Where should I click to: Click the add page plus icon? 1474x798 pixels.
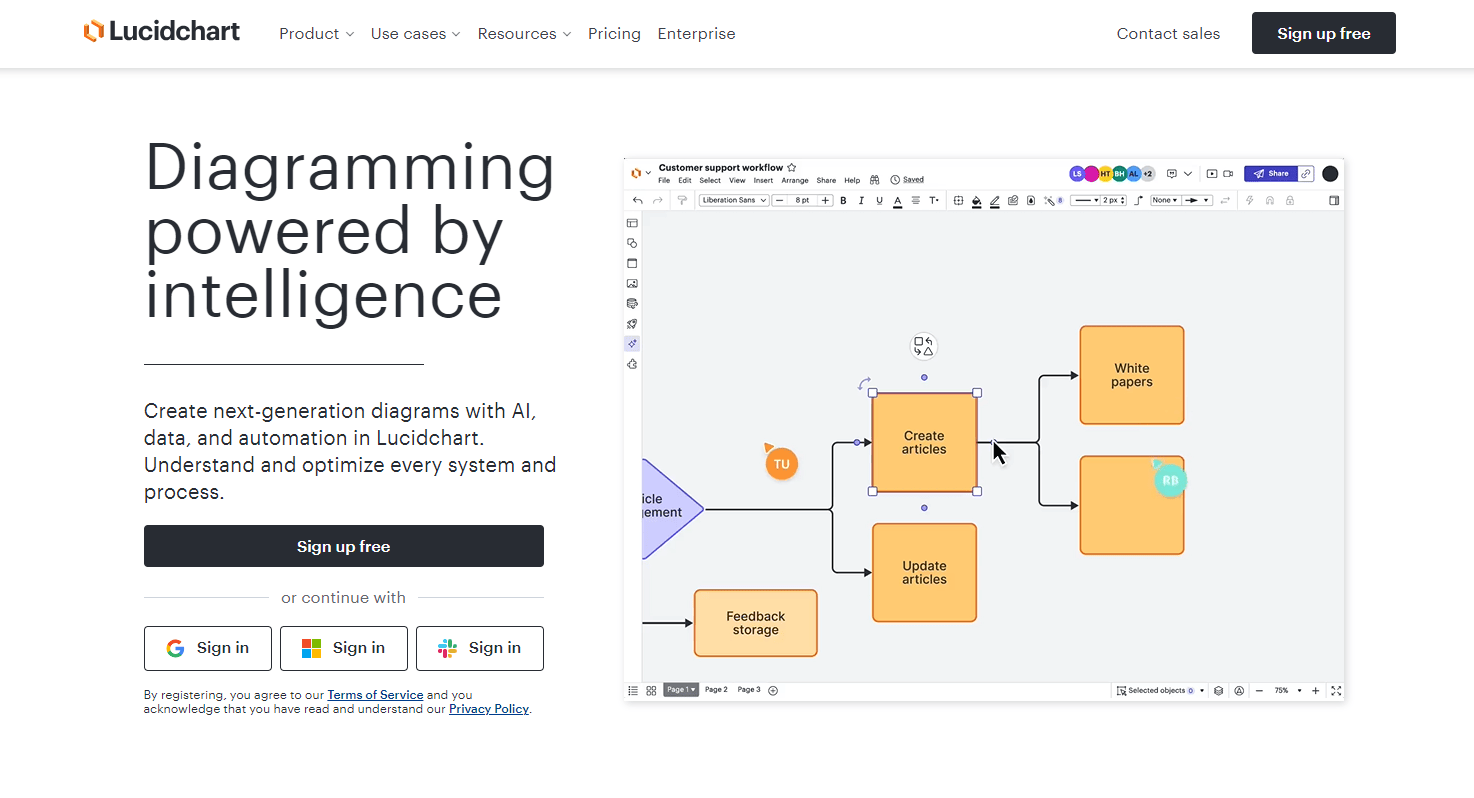[773, 690]
